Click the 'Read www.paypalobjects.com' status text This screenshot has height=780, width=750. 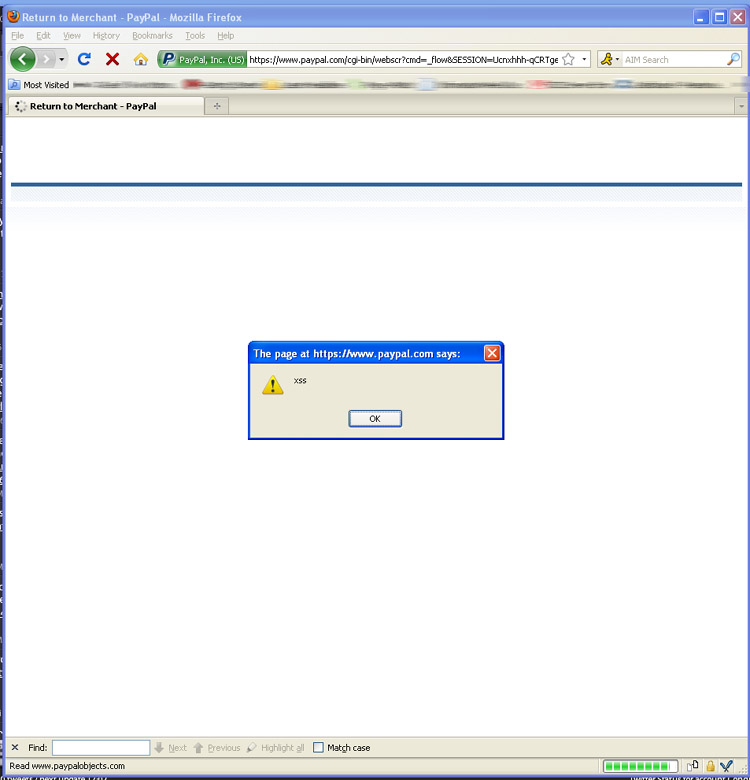[x=67, y=766]
